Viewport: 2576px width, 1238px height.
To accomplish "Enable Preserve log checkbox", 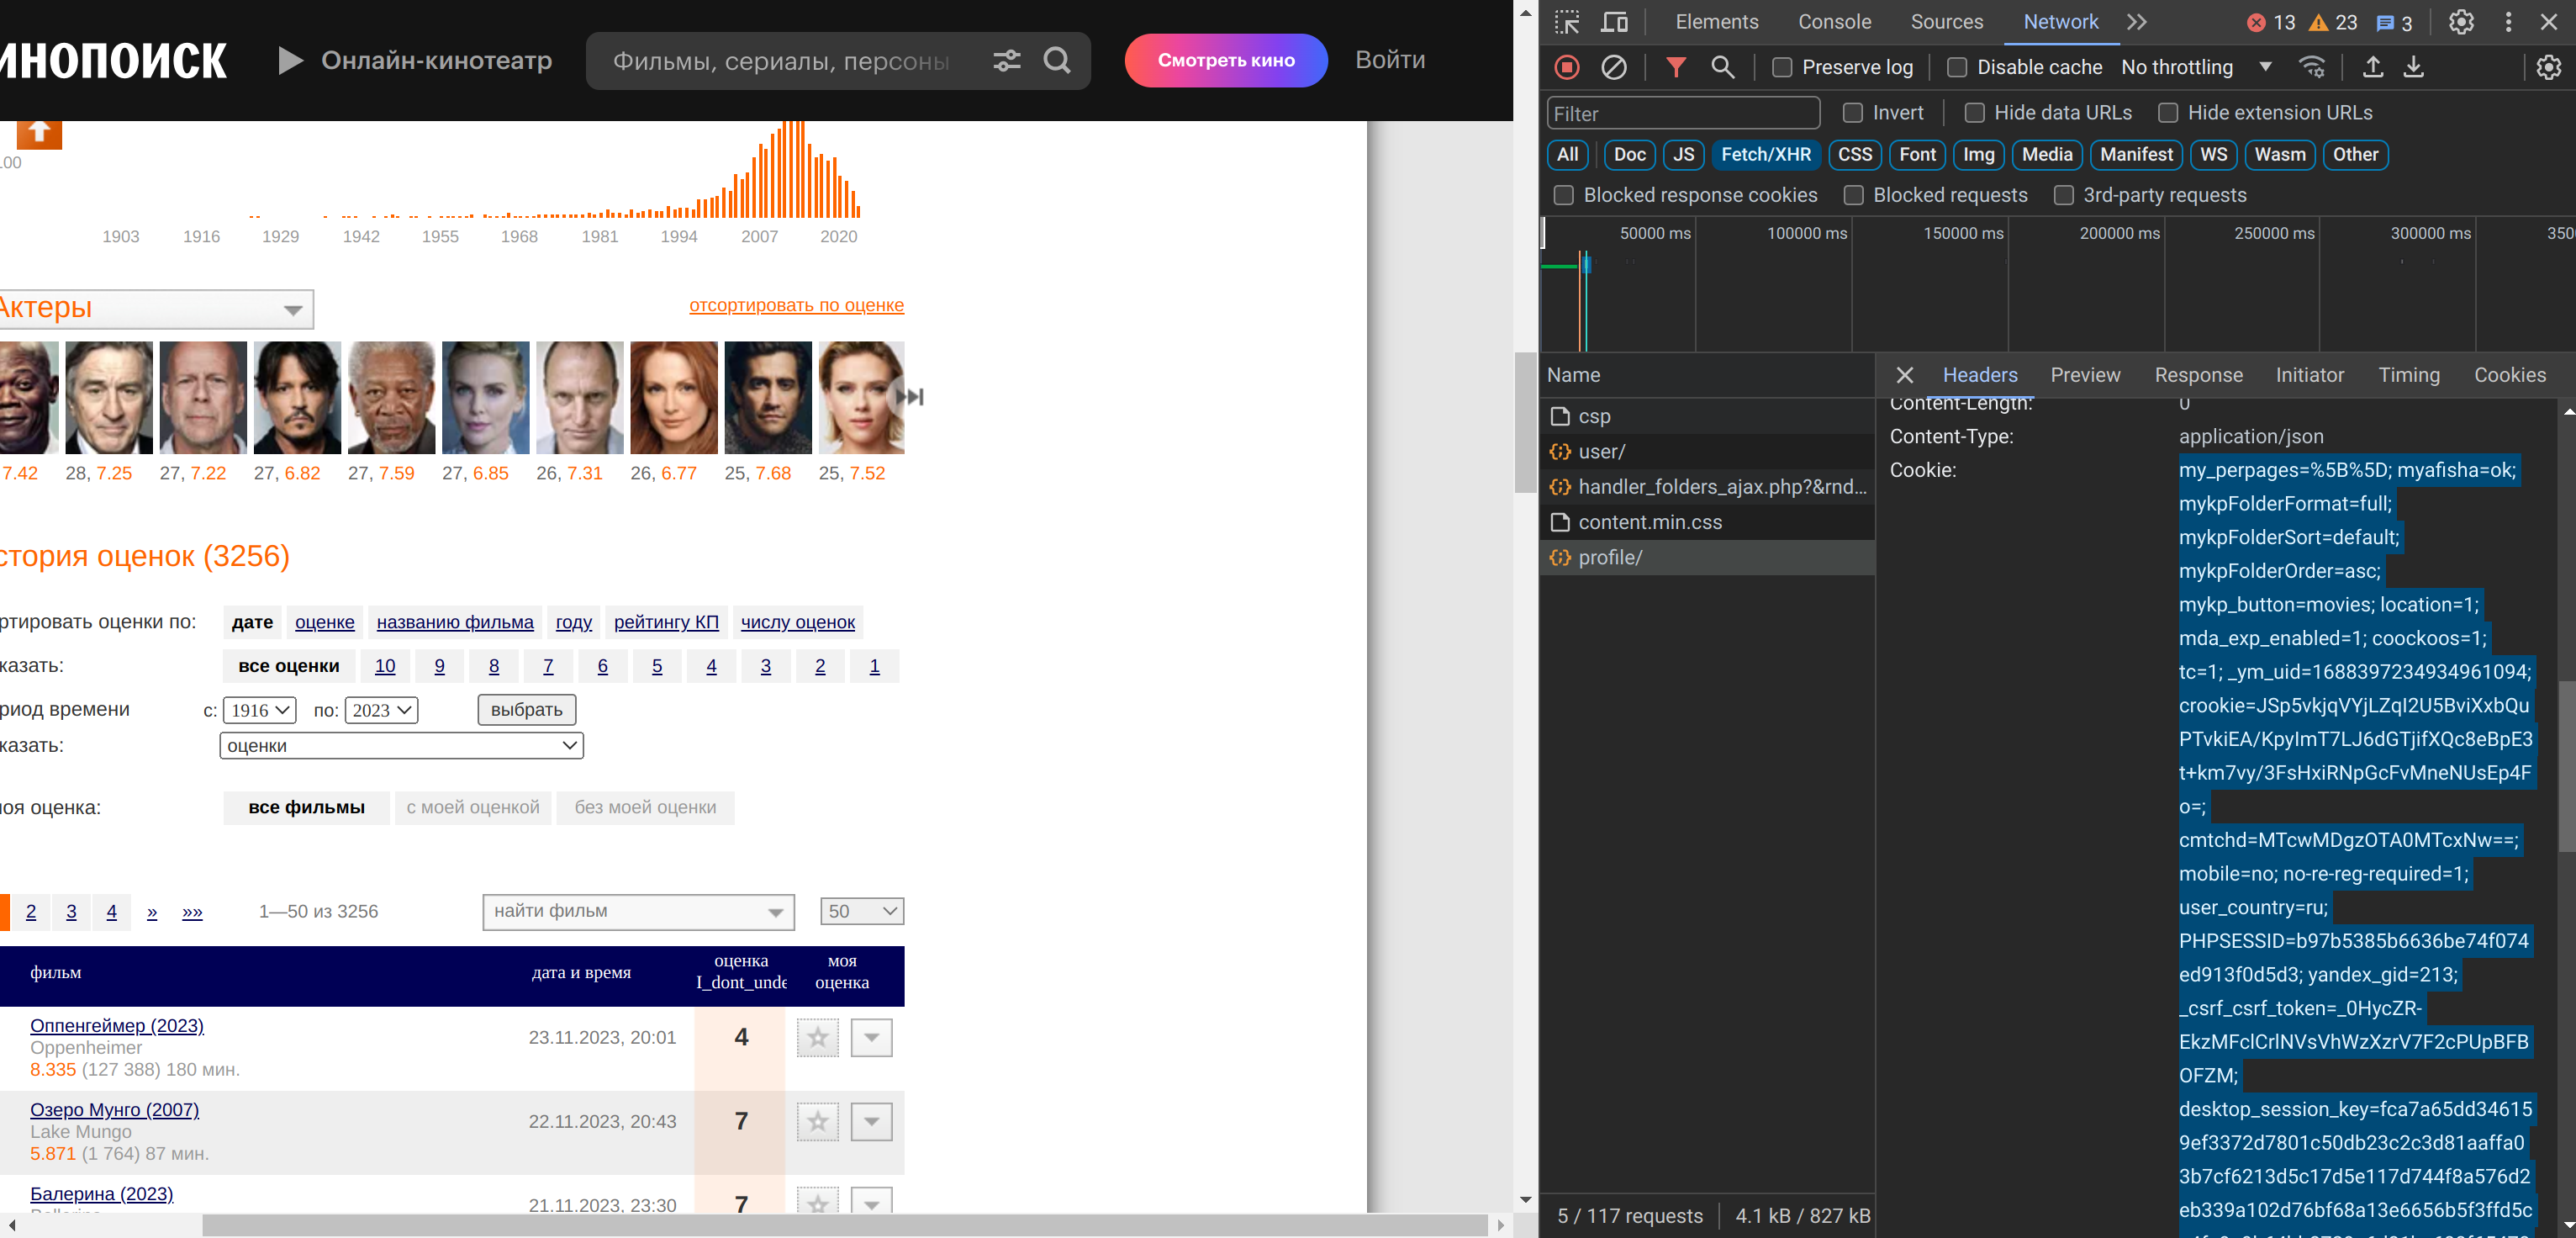I will (1781, 67).
